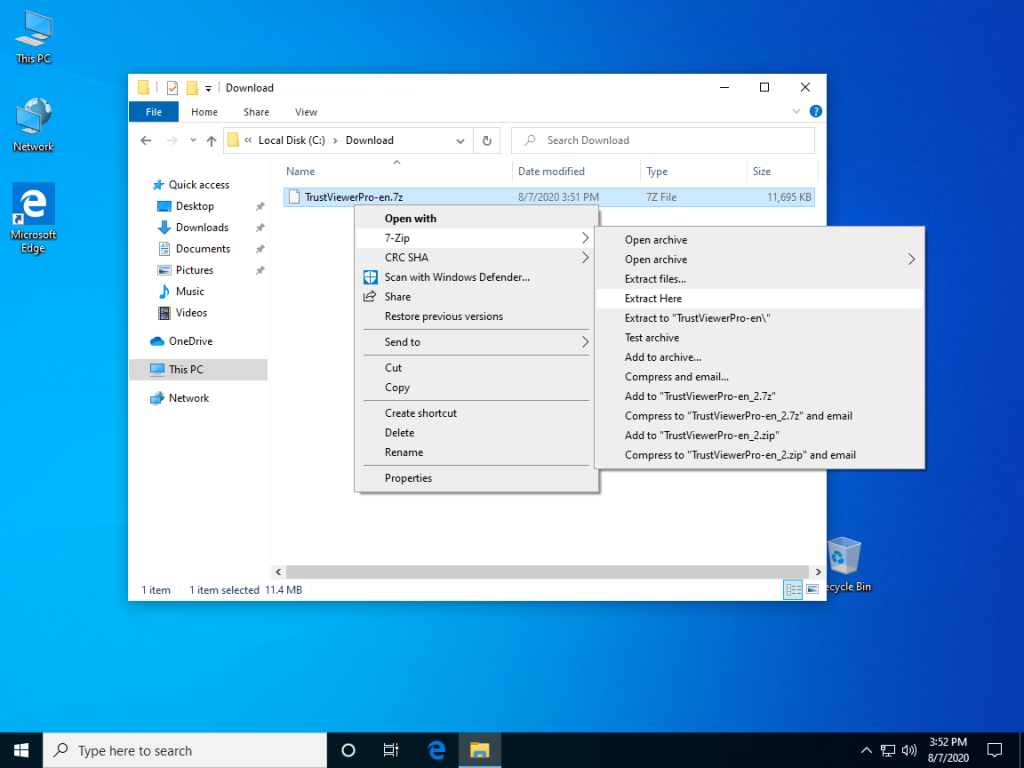Open the volume tray icon
This screenshot has height=768, width=1024.
click(909, 750)
